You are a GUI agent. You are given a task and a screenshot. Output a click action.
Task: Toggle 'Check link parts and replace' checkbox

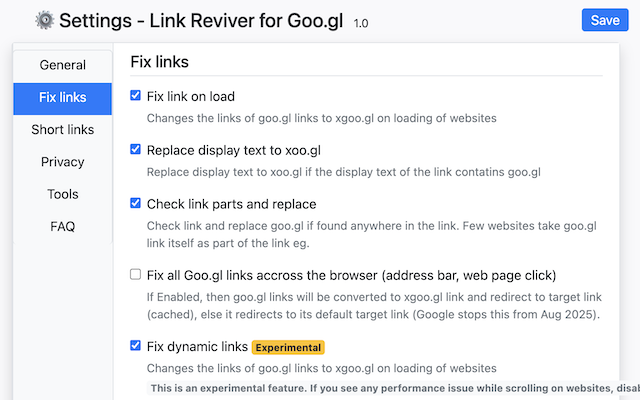point(136,204)
